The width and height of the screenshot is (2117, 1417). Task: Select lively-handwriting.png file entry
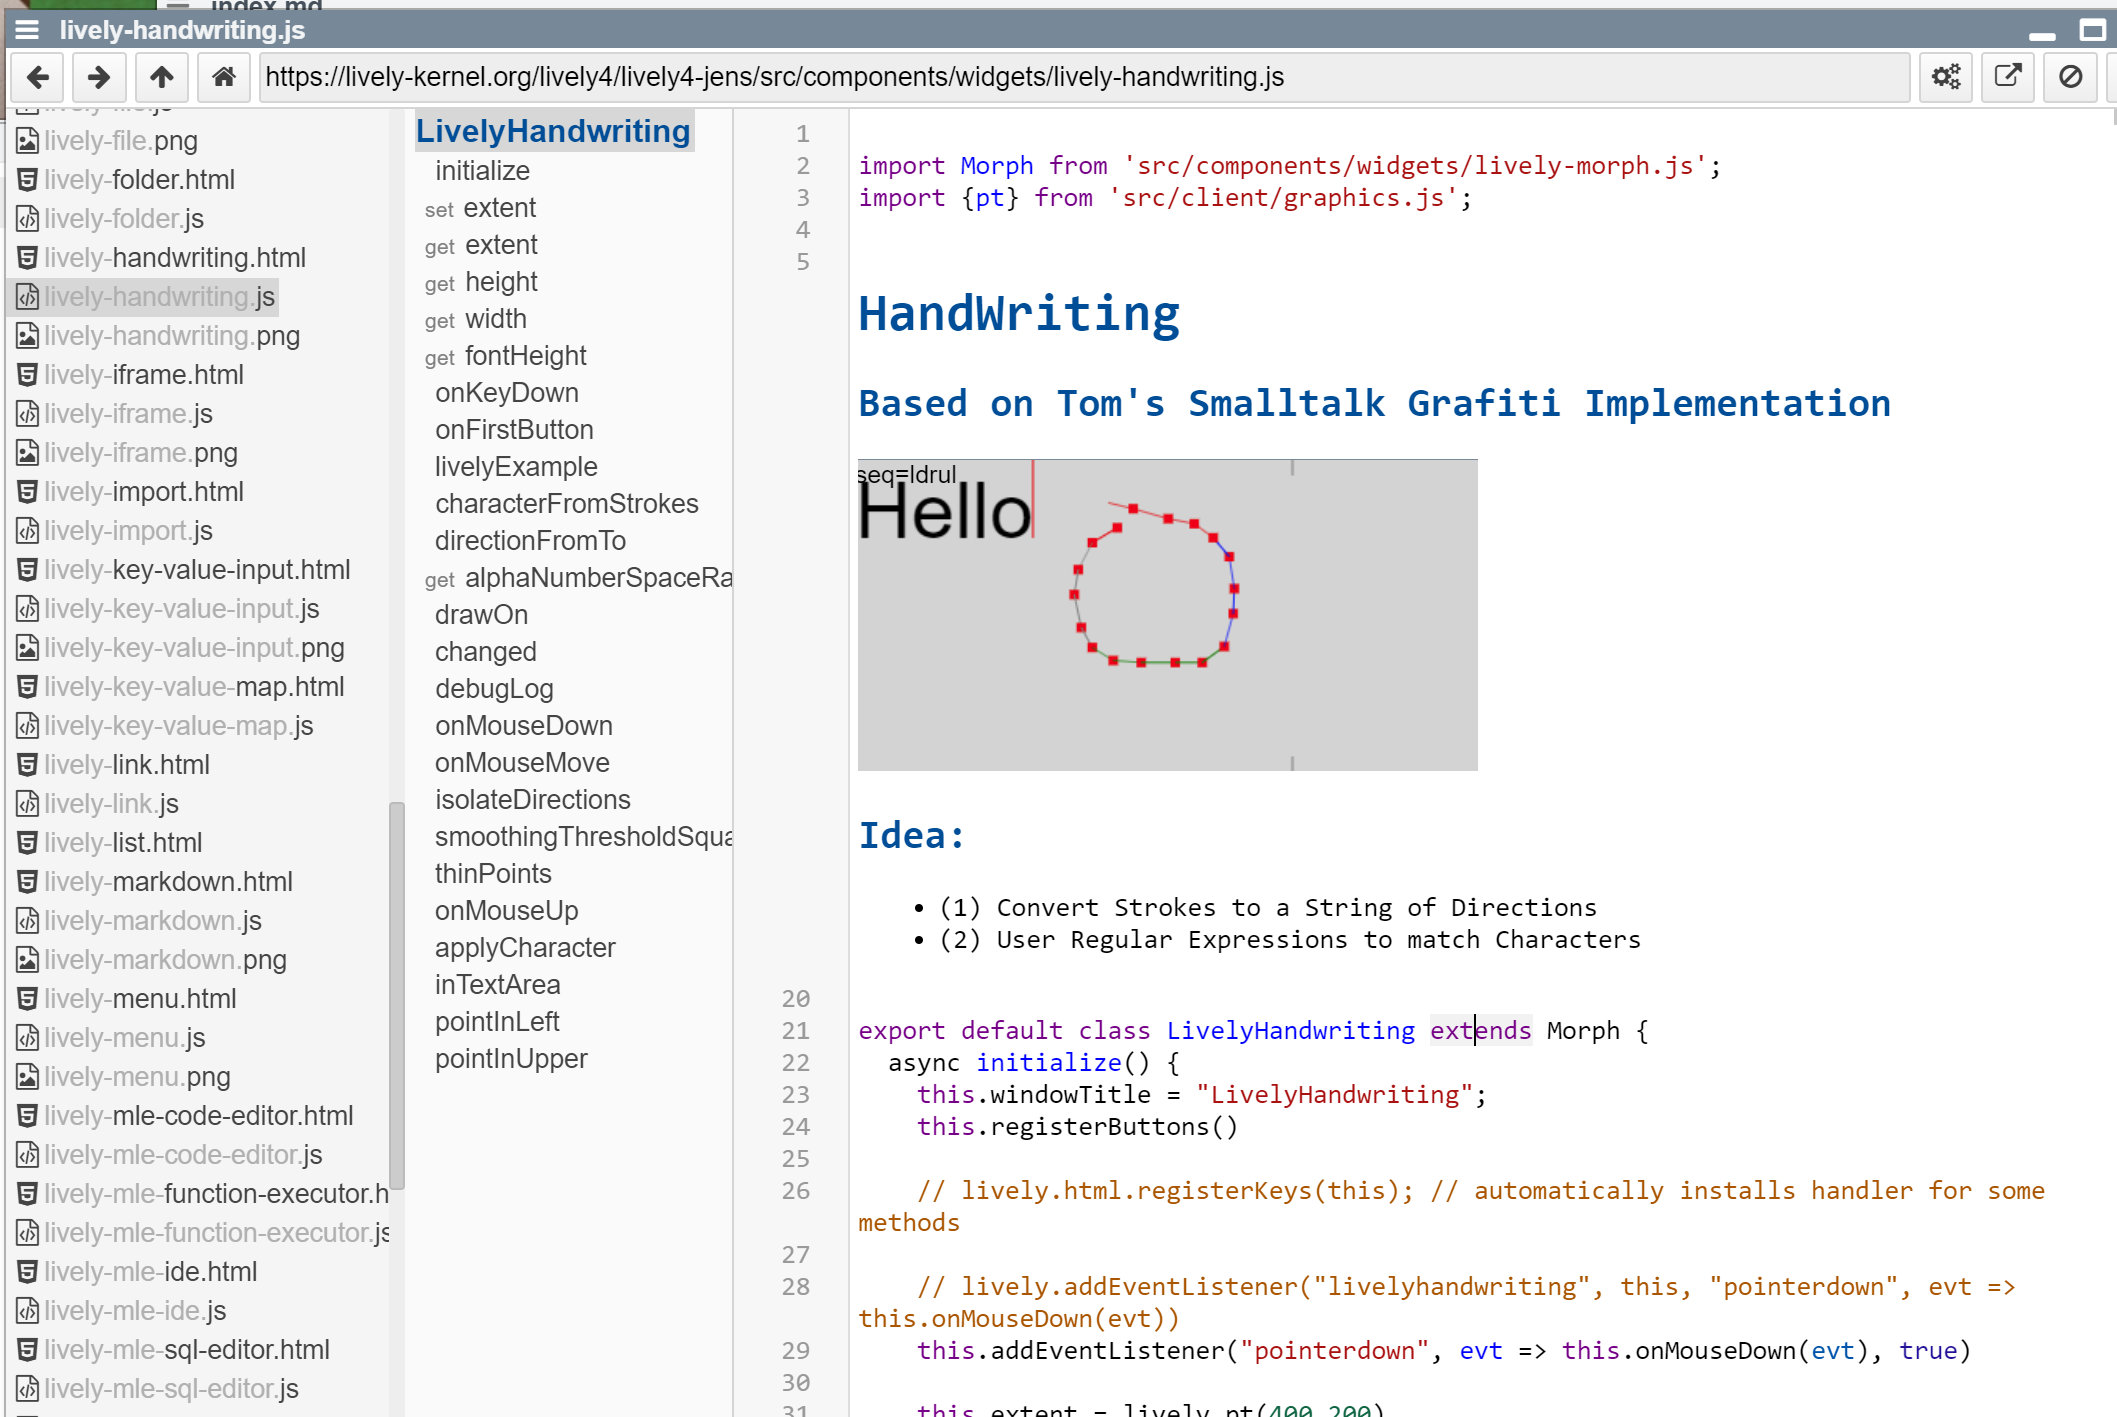point(171,336)
